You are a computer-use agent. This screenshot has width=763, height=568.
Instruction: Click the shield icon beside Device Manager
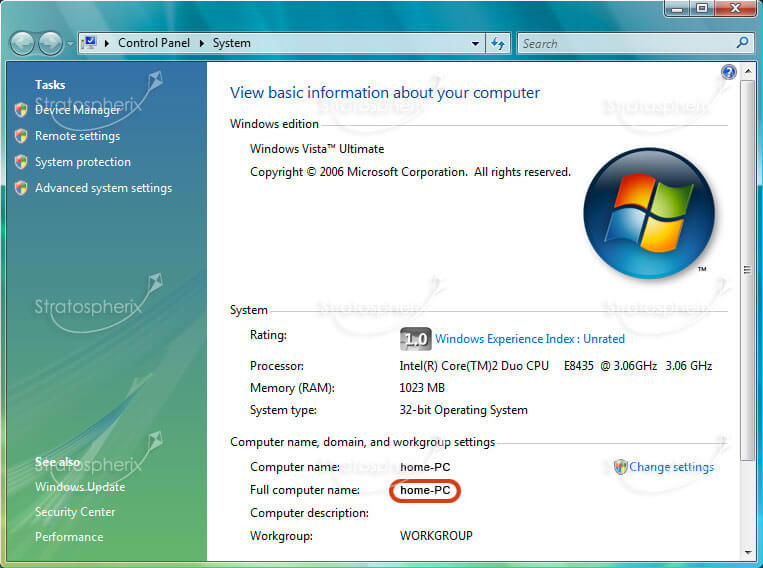coord(21,110)
